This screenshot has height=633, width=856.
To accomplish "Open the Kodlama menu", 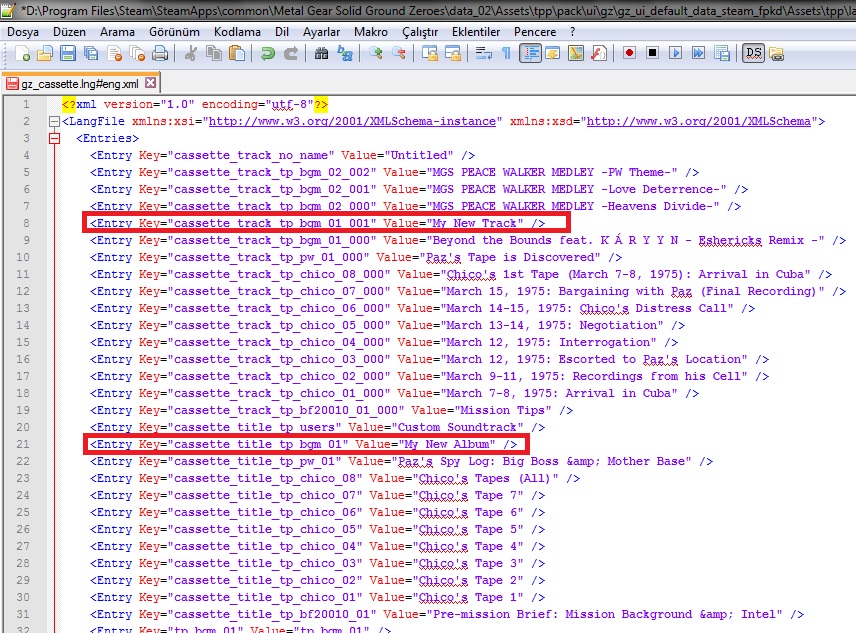I will (x=237, y=32).
